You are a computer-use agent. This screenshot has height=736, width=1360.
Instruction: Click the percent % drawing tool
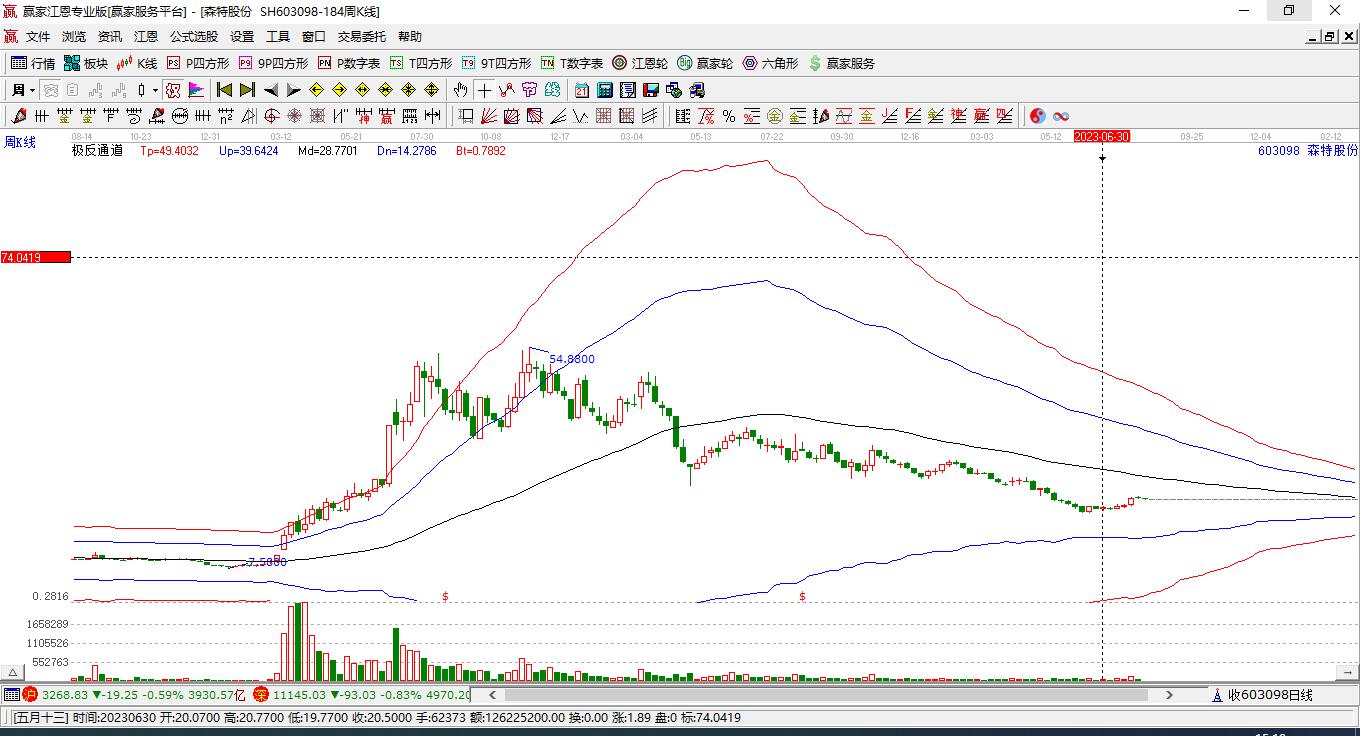point(729,116)
